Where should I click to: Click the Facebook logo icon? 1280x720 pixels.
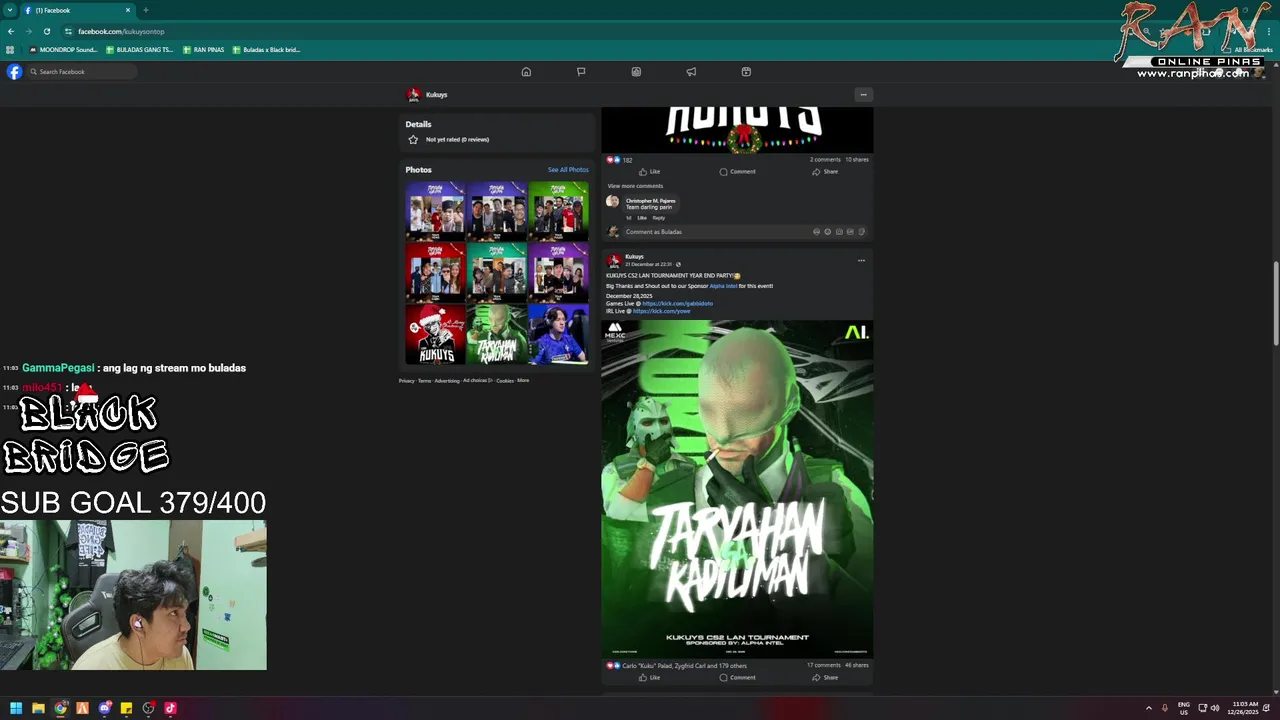(x=14, y=72)
